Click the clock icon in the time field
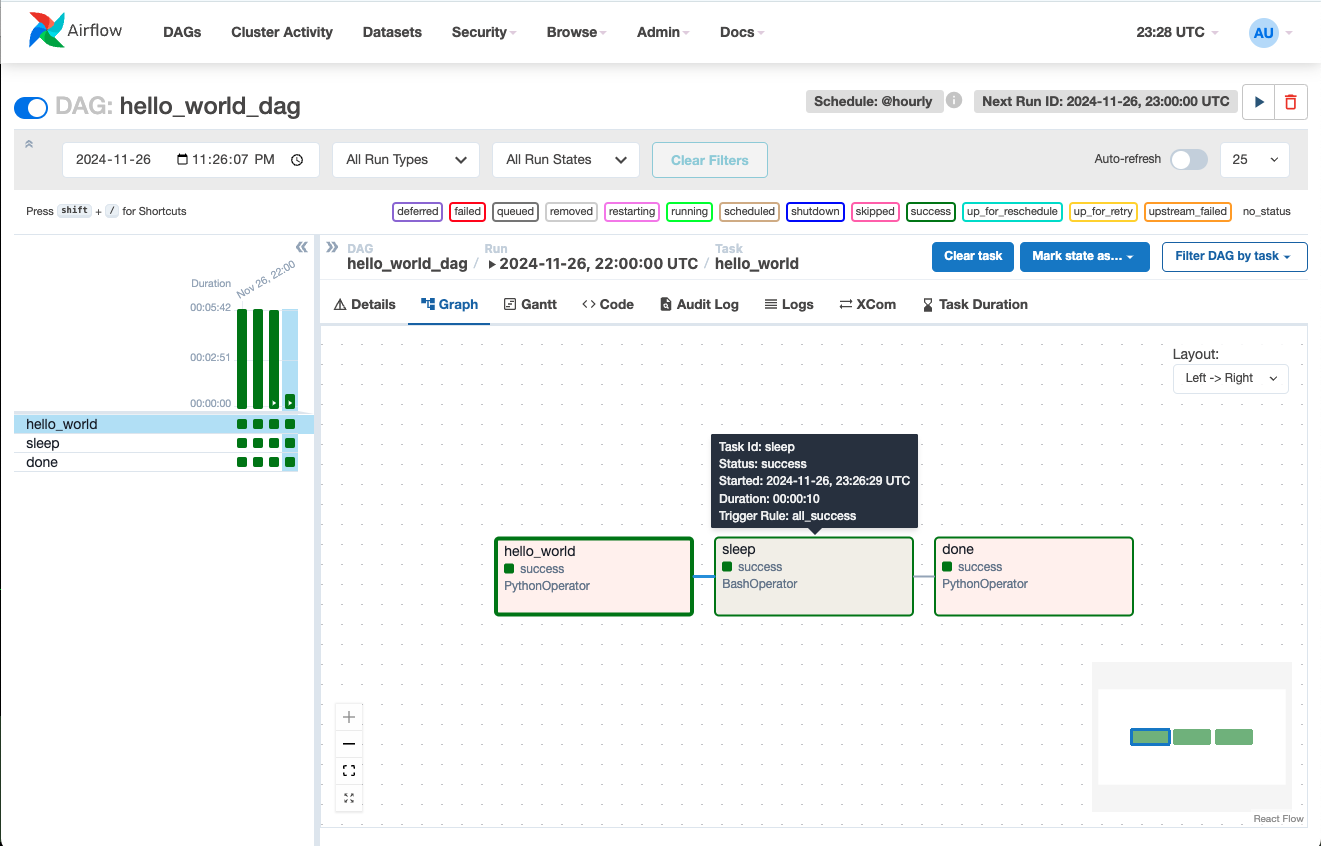 [297, 160]
